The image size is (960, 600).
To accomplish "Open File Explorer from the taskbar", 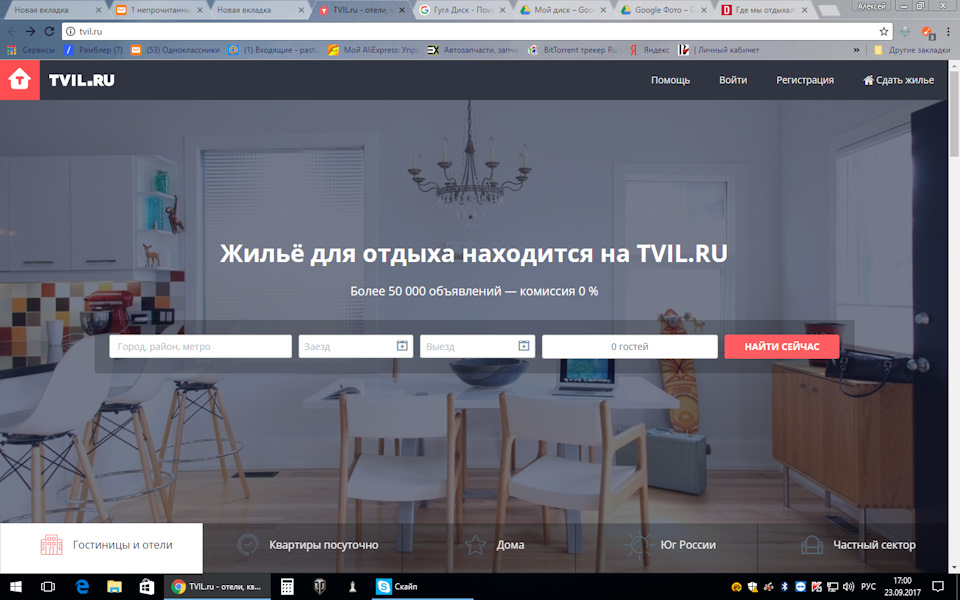I will (114, 587).
